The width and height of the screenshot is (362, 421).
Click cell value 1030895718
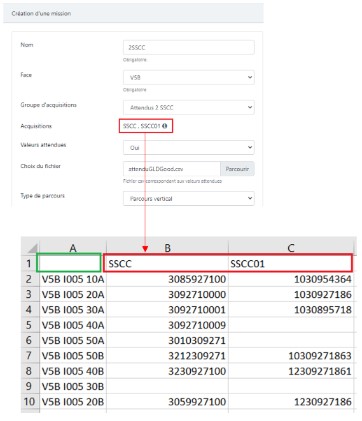291,310
